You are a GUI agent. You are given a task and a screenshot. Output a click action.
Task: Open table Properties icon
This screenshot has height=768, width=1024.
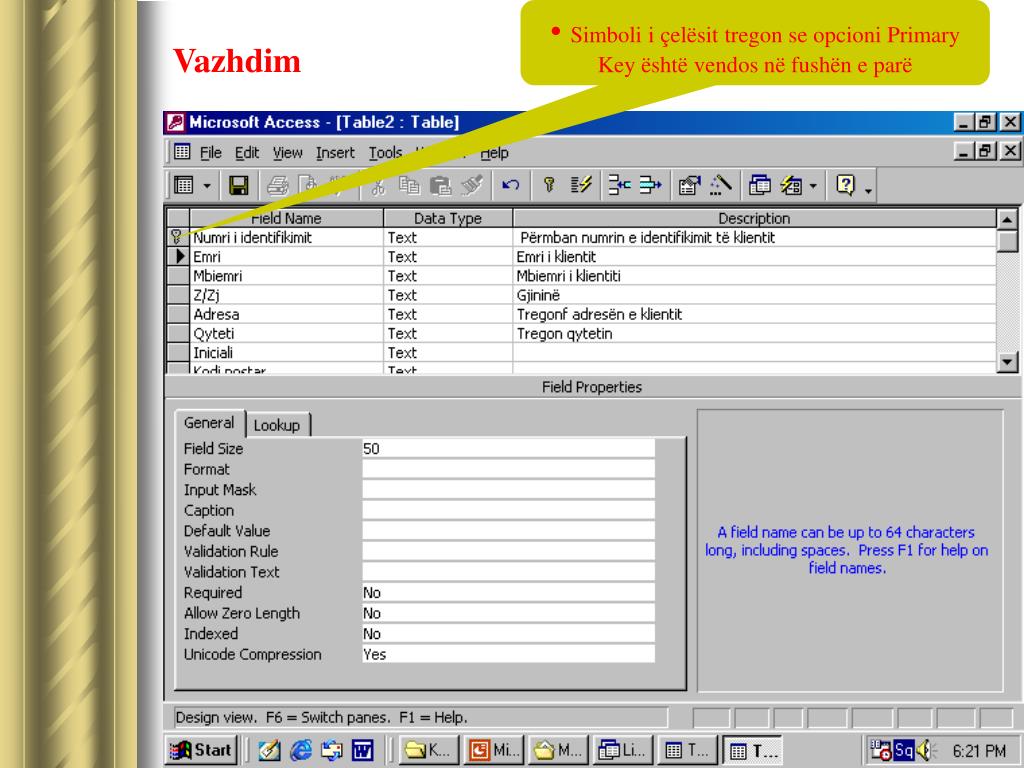click(690, 186)
